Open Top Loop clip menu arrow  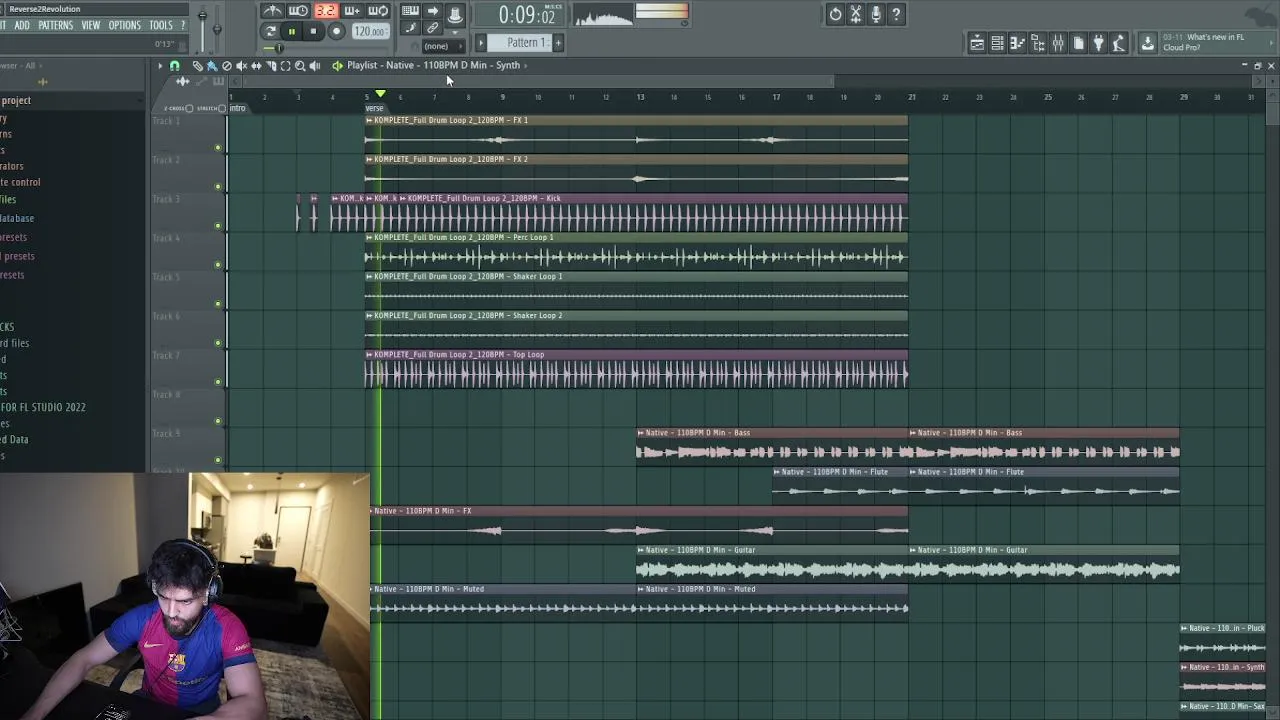[x=369, y=354]
